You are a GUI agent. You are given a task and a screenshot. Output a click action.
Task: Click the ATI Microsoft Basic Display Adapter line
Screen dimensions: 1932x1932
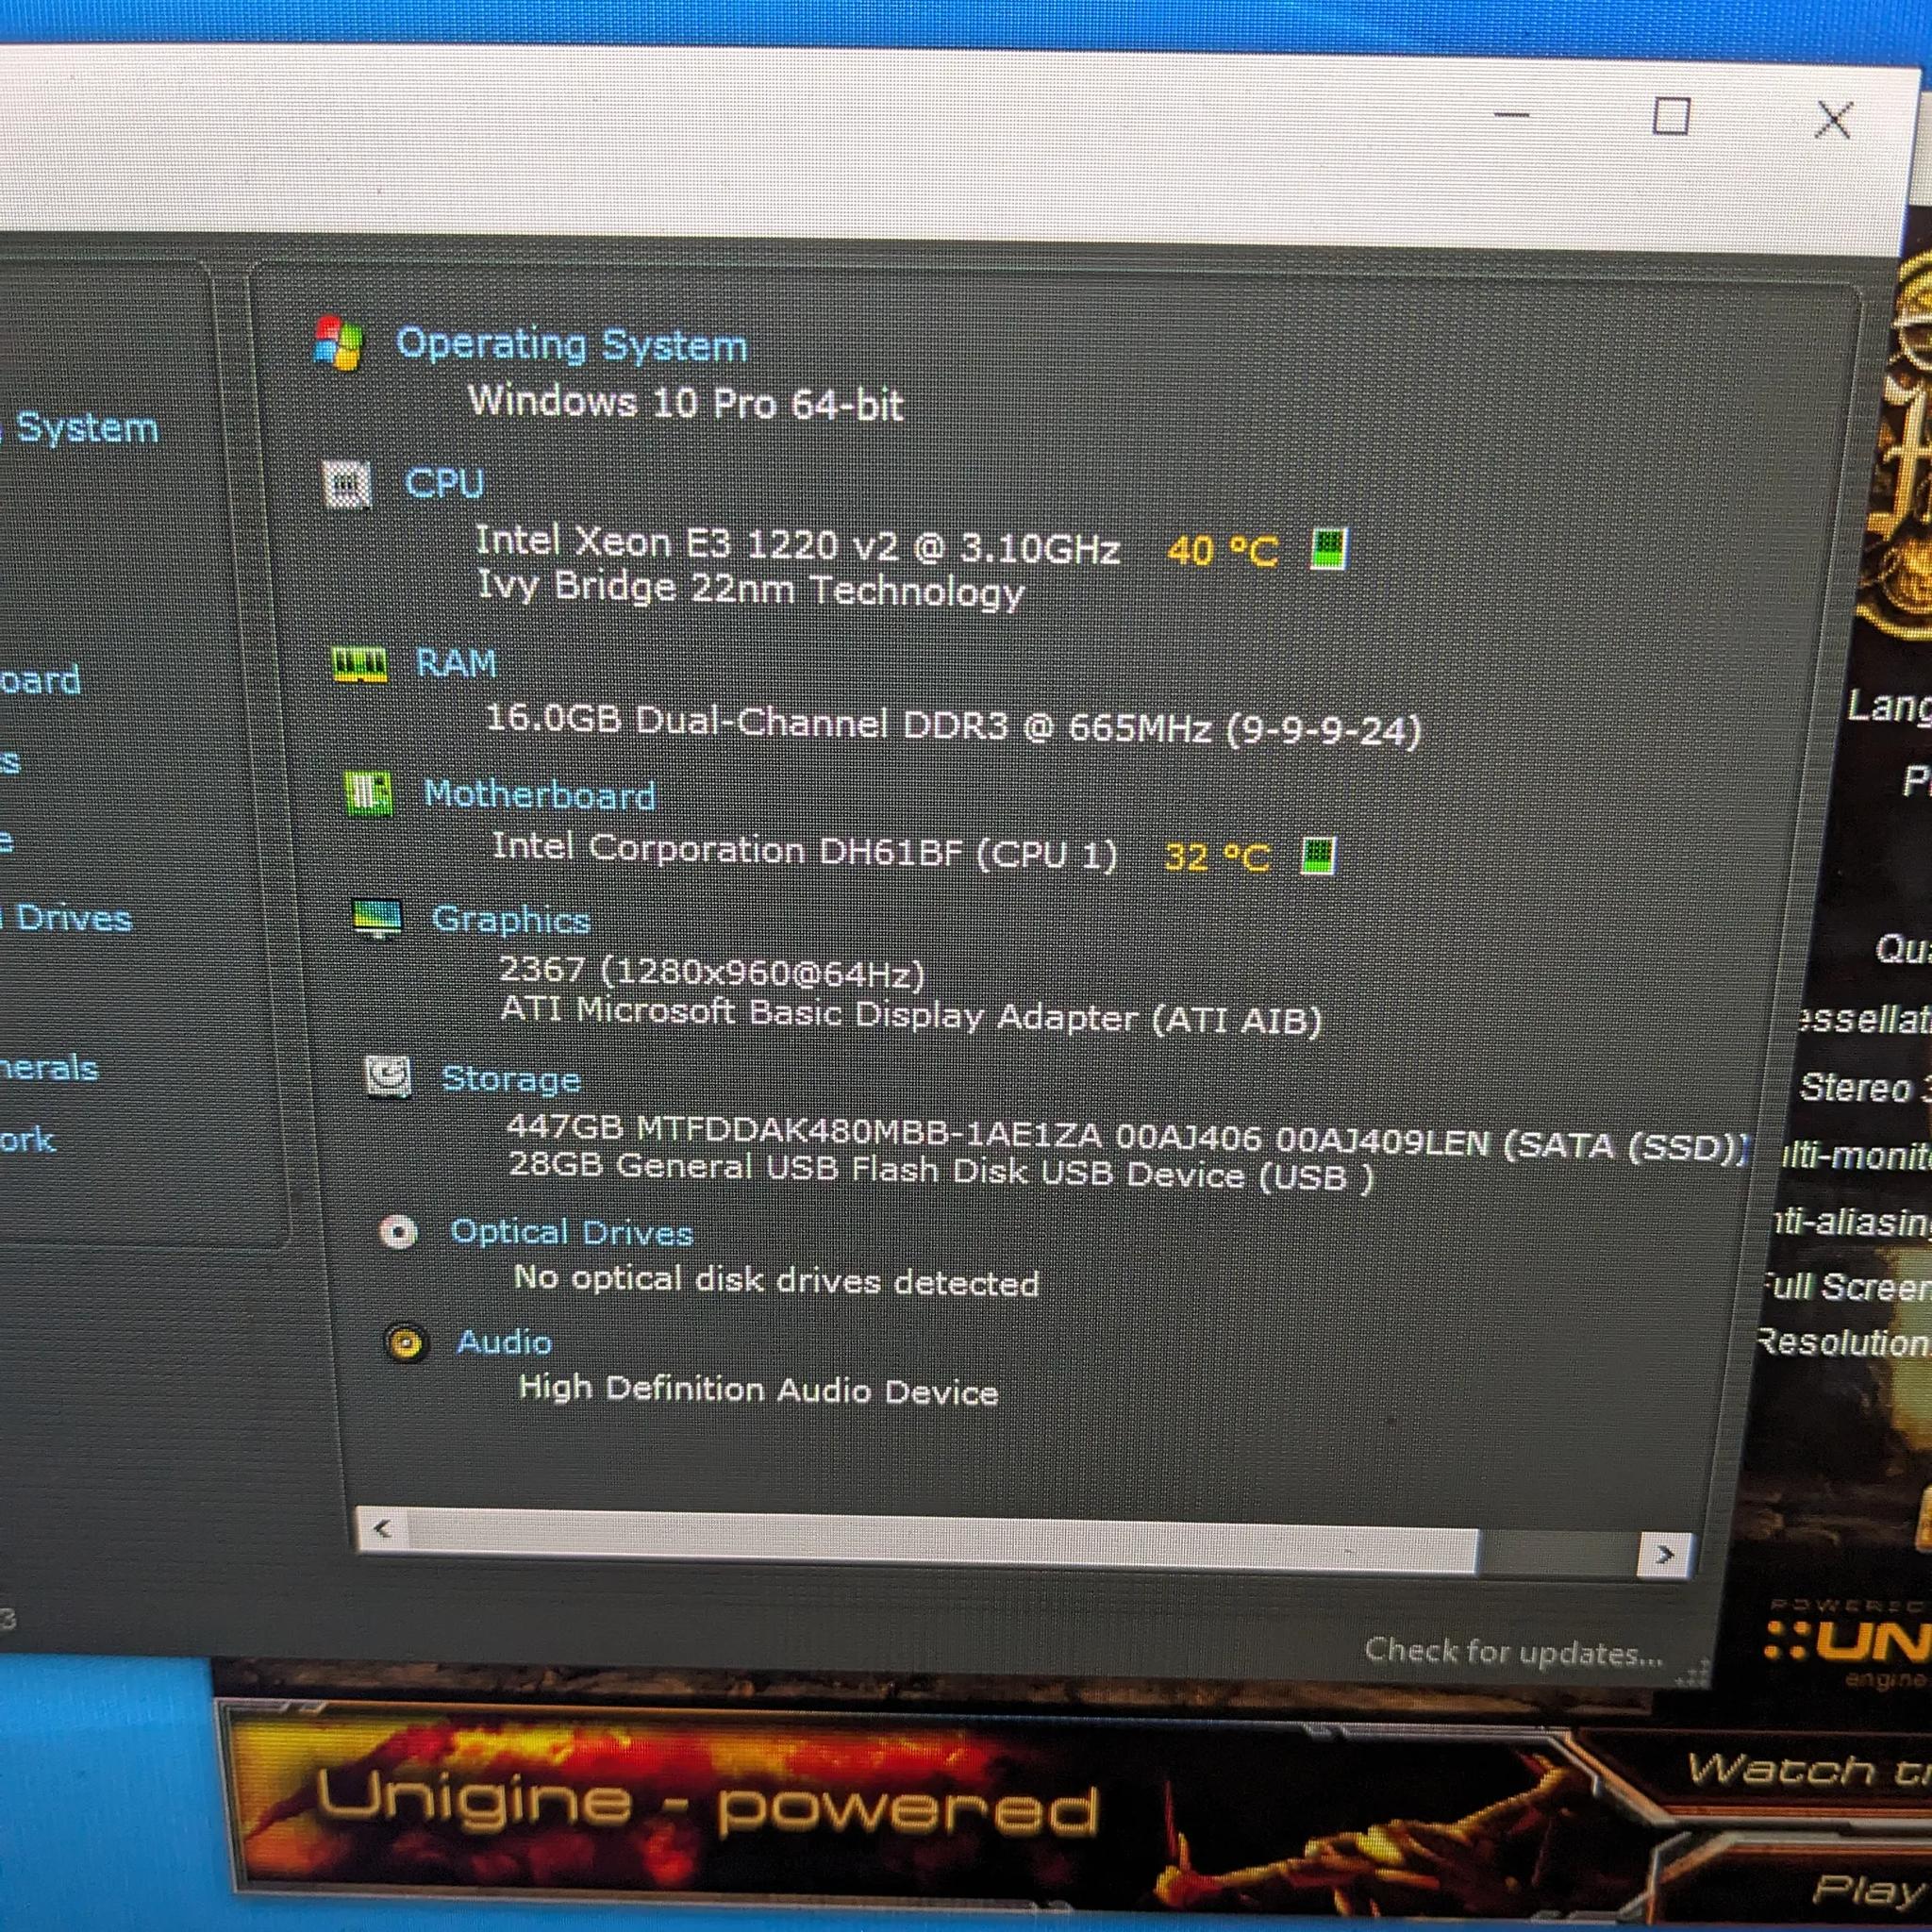point(911,1016)
